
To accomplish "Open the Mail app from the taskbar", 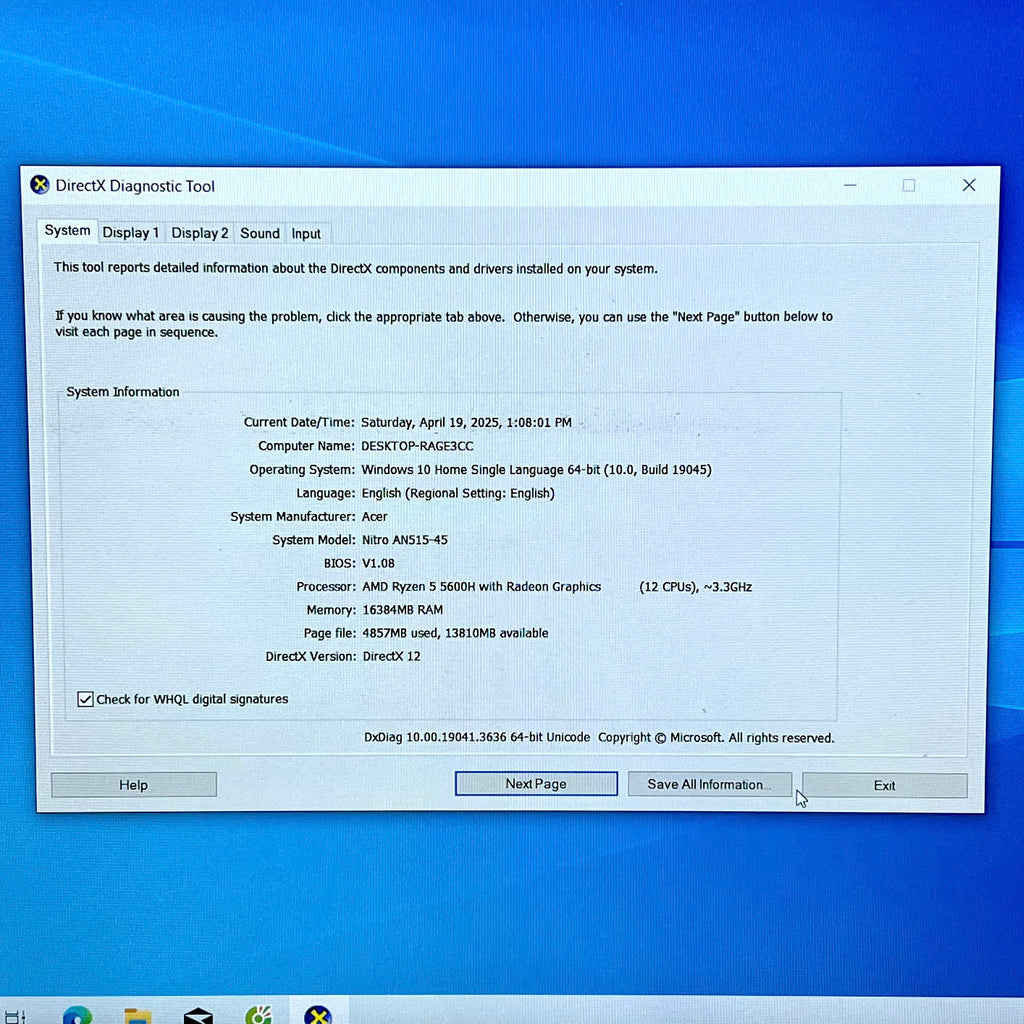I will [x=198, y=1016].
